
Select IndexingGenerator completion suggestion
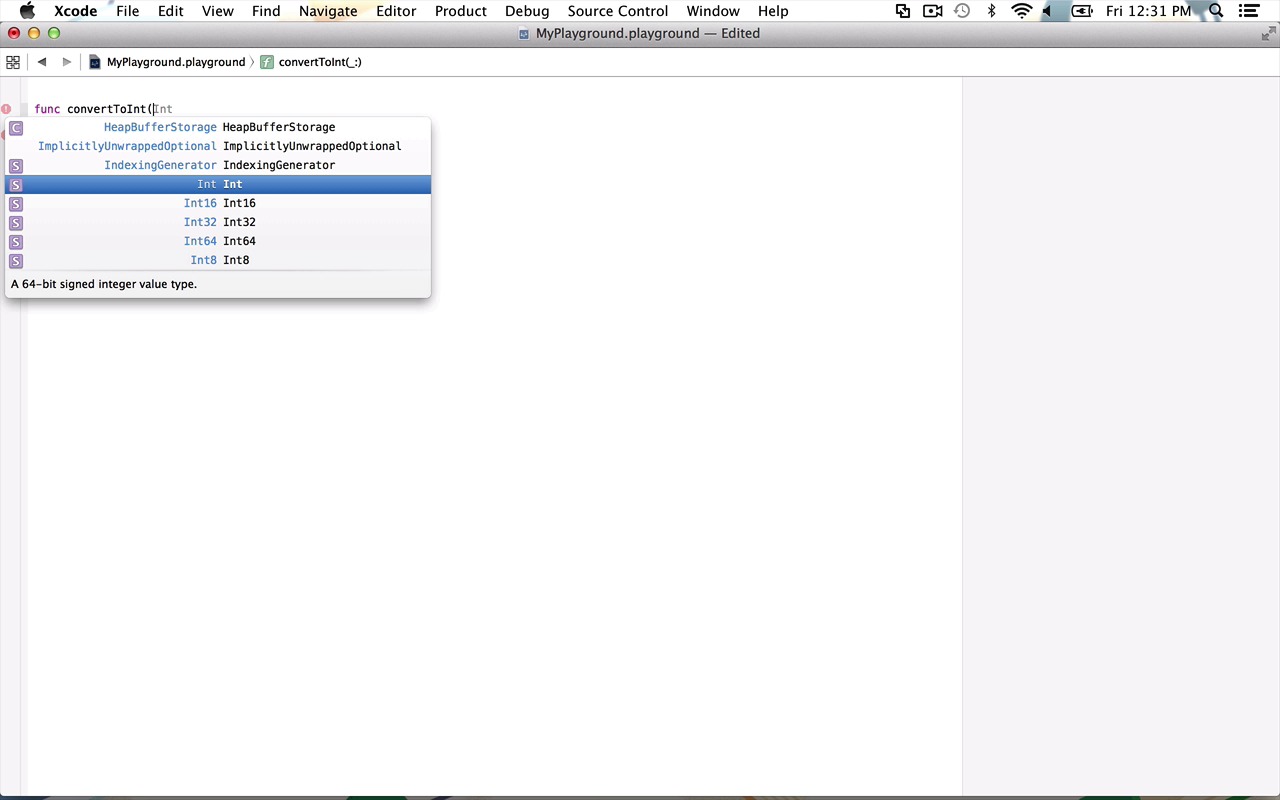pos(218,166)
